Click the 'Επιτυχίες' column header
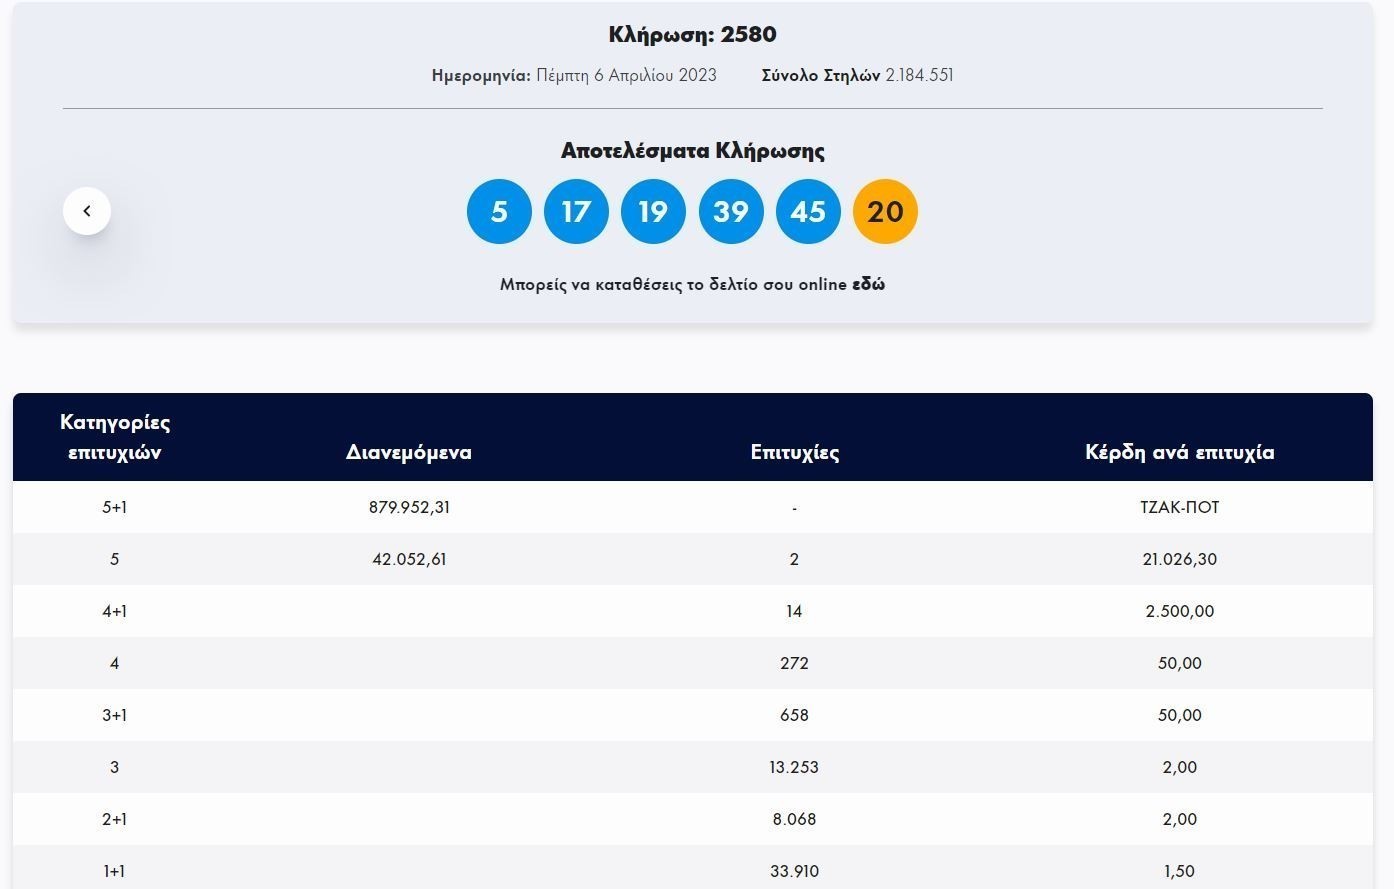This screenshot has width=1394, height=889. click(794, 452)
